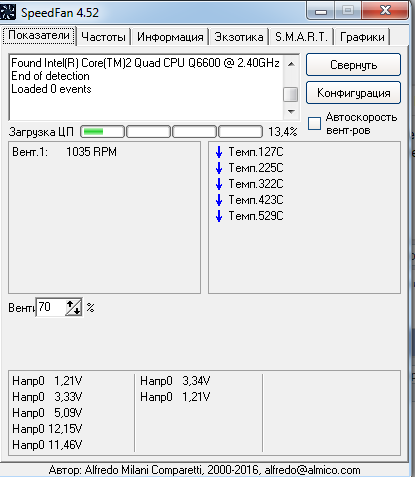This screenshot has width=415, height=477.
Task: Click the down arrow icon beside Темп.127C
Action: [x=219, y=152]
